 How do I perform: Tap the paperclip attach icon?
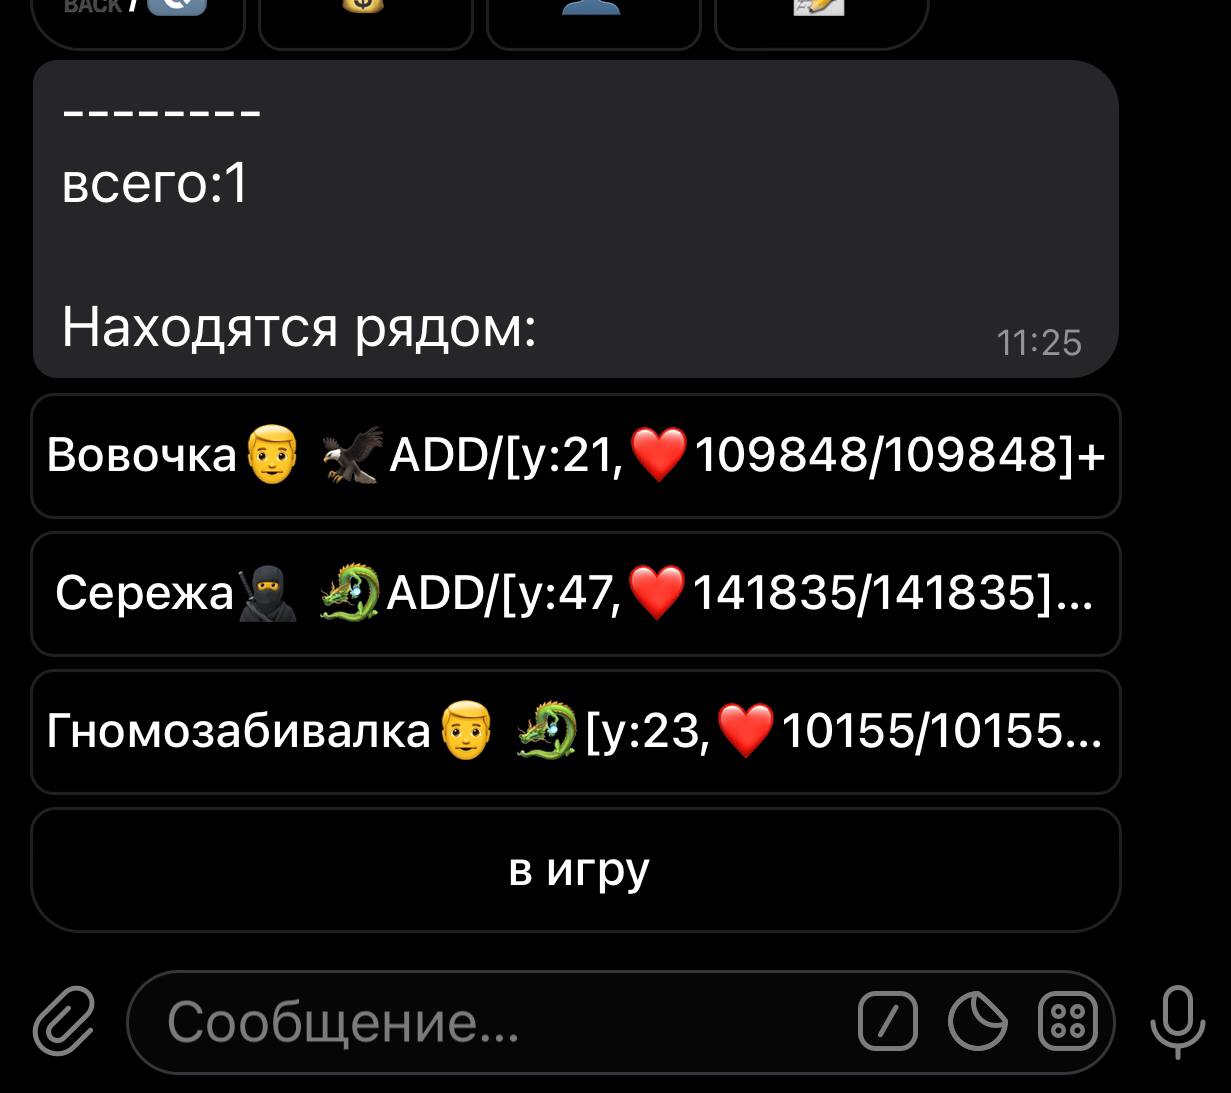click(x=64, y=1021)
